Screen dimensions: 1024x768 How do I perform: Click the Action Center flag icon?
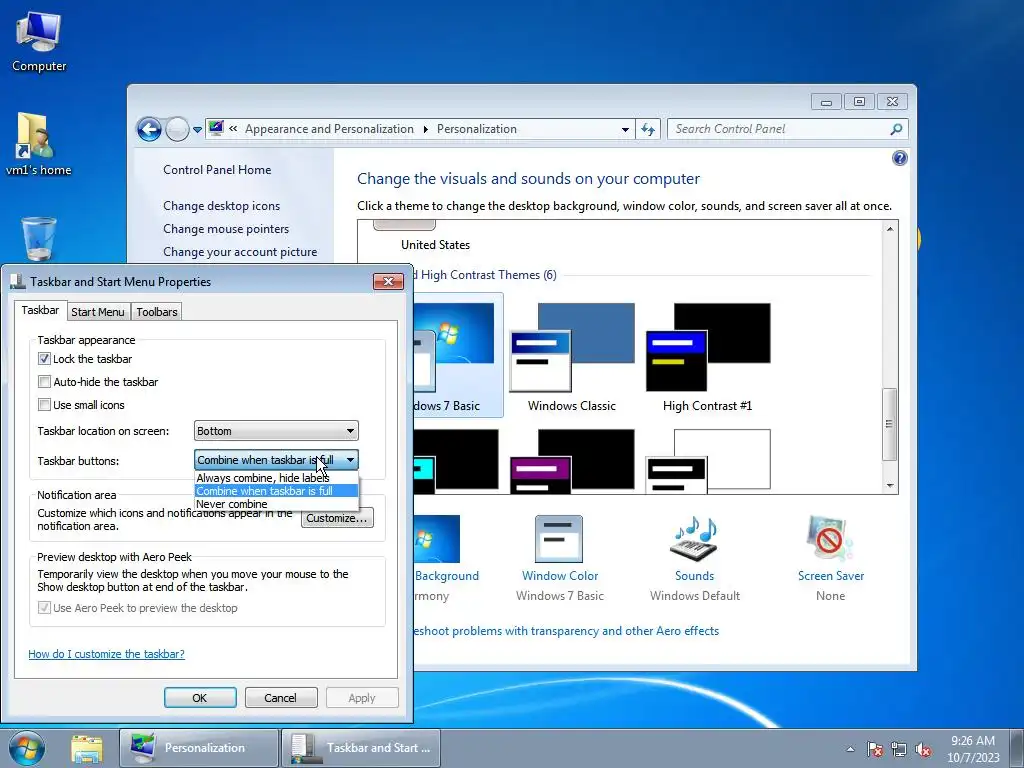click(x=874, y=749)
